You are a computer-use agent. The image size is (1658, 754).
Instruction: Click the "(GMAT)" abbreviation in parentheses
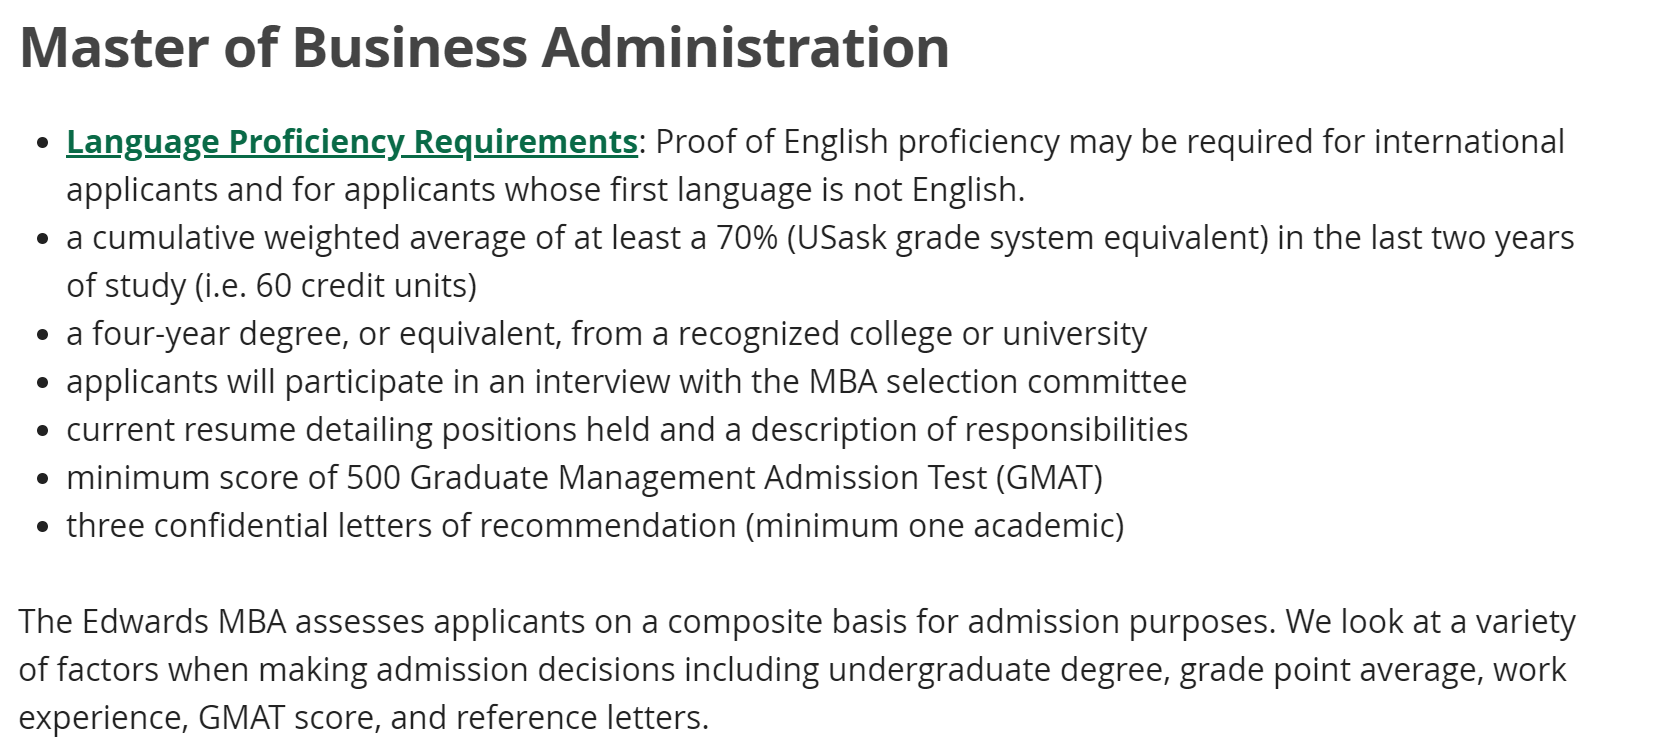pyautogui.click(x=1049, y=478)
